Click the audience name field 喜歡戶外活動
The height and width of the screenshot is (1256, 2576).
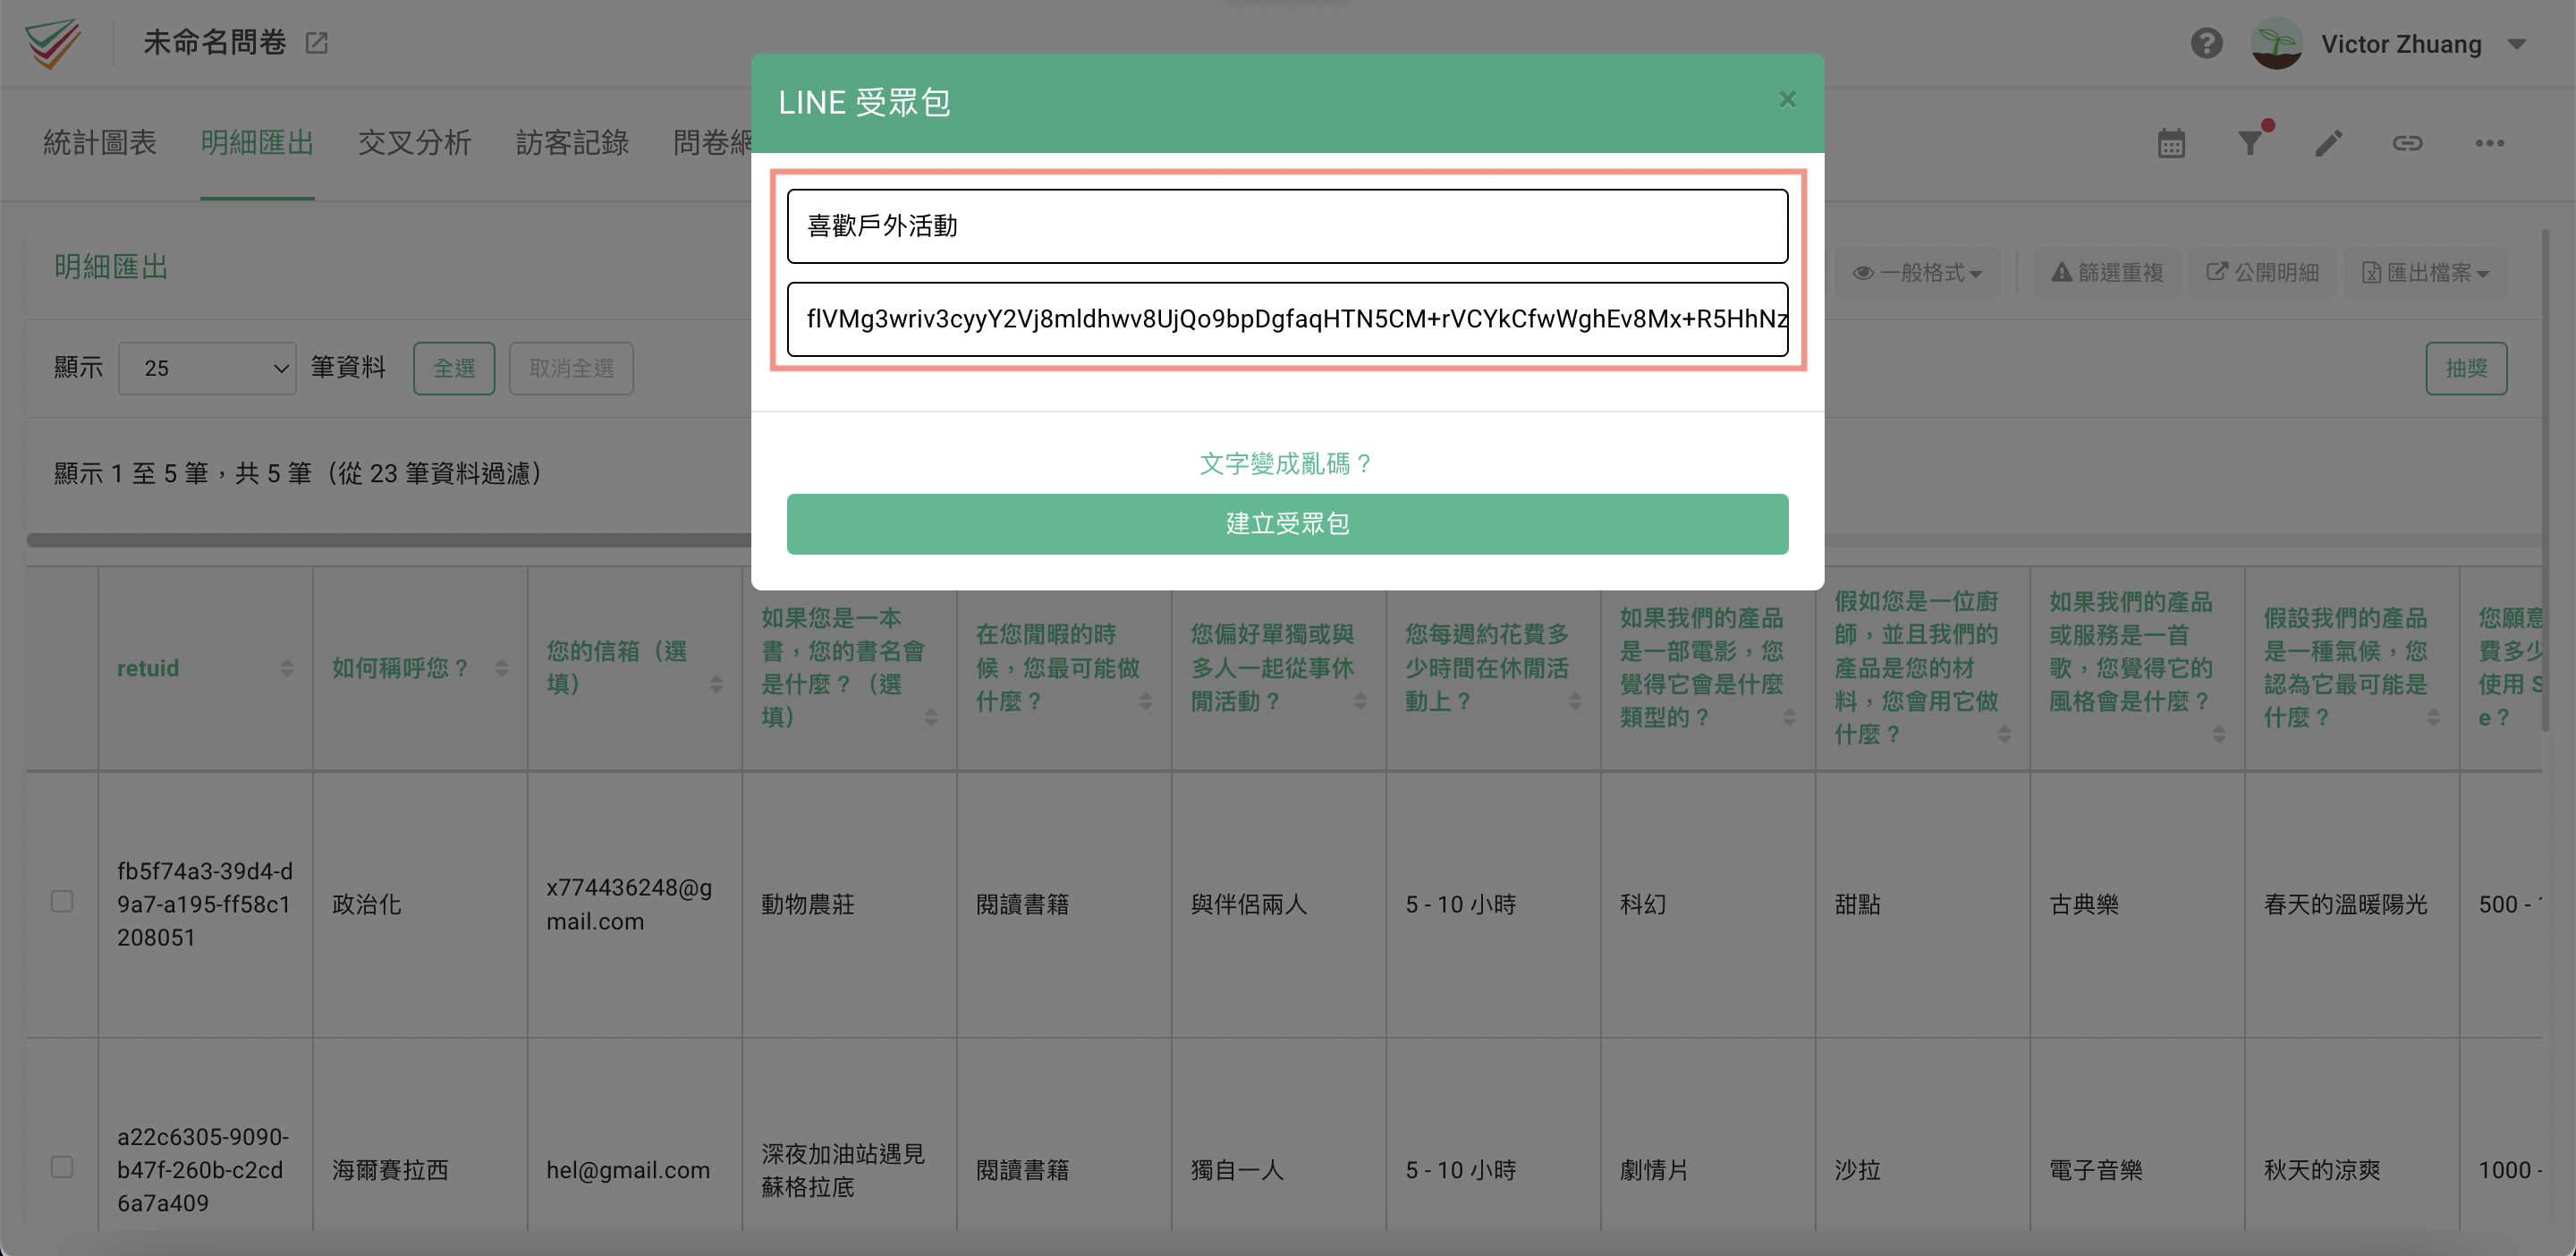1287,226
